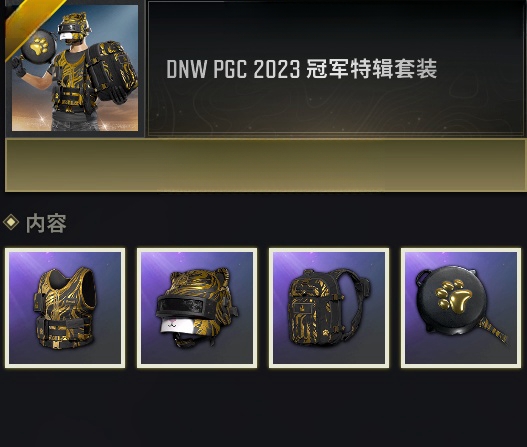Click the frying pan held by the character

tap(36, 49)
